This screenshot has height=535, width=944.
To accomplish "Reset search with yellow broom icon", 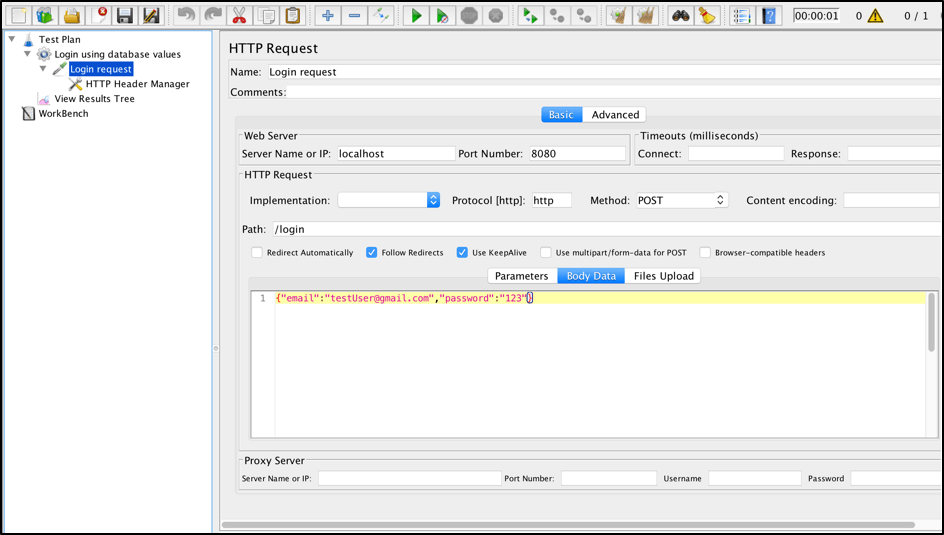I will [x=707, y=15].
